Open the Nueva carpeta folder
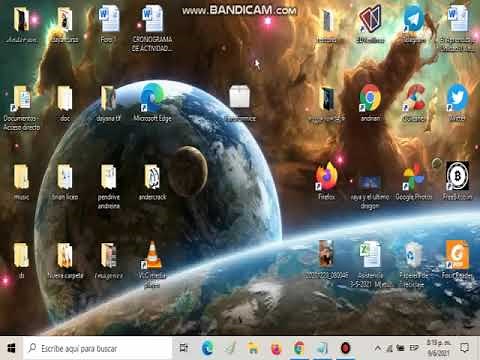 tap(65, 256)
